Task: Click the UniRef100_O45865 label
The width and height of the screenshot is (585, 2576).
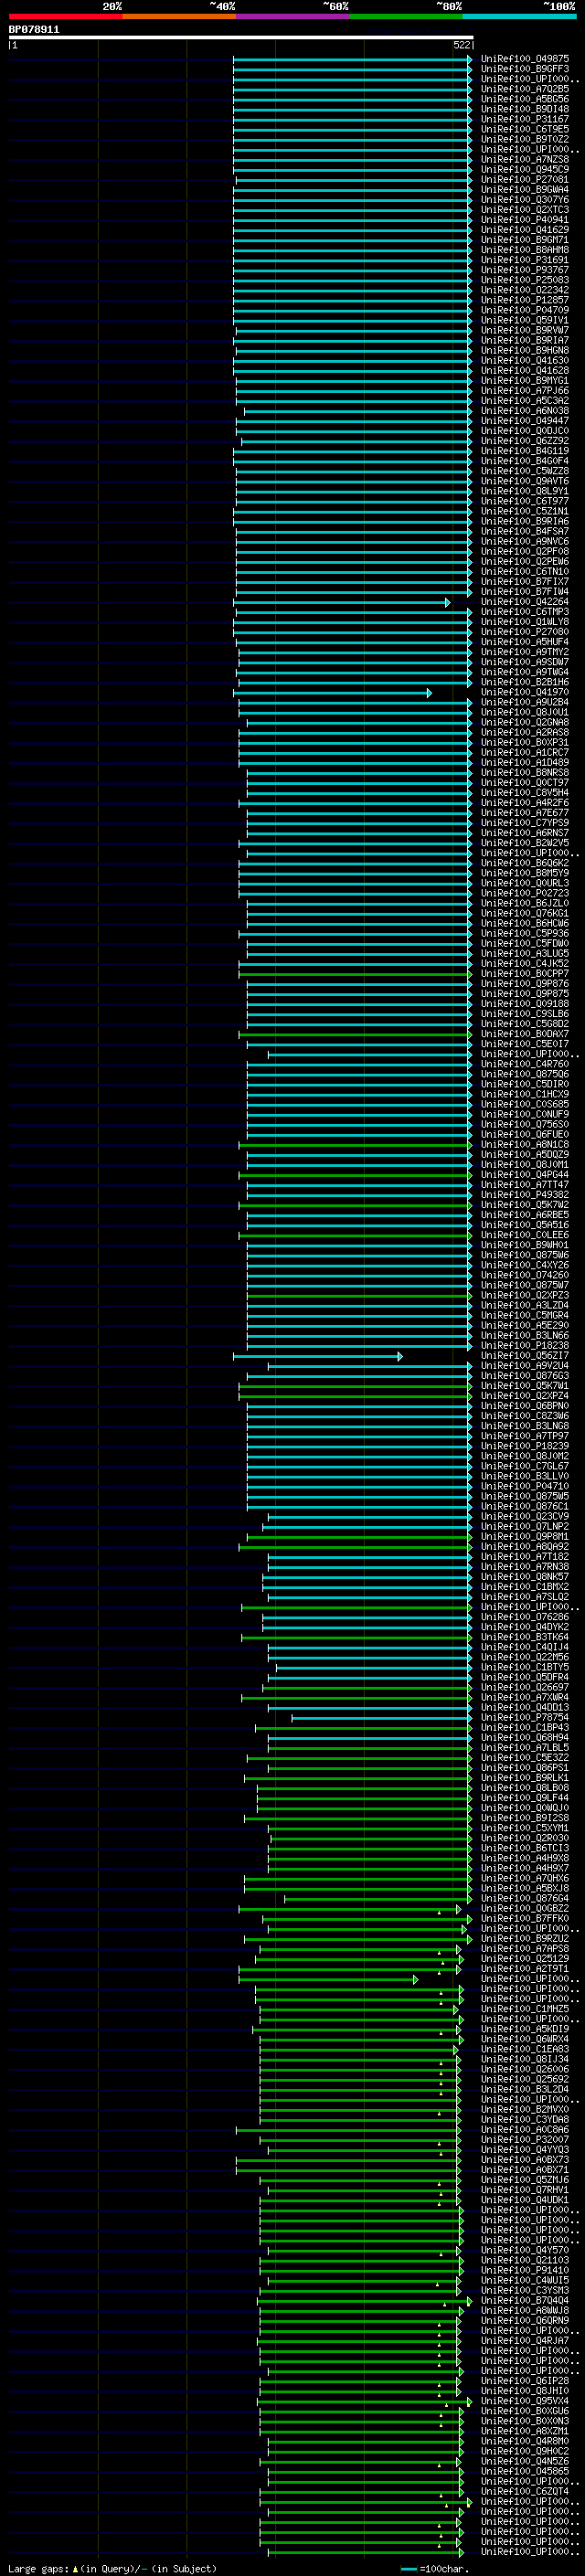Action: pos(525,2472)
